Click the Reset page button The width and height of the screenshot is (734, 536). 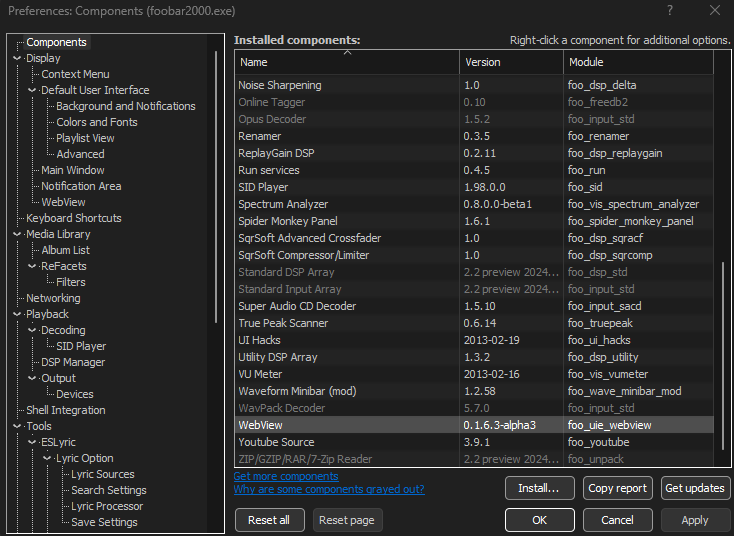click(347, 520)
